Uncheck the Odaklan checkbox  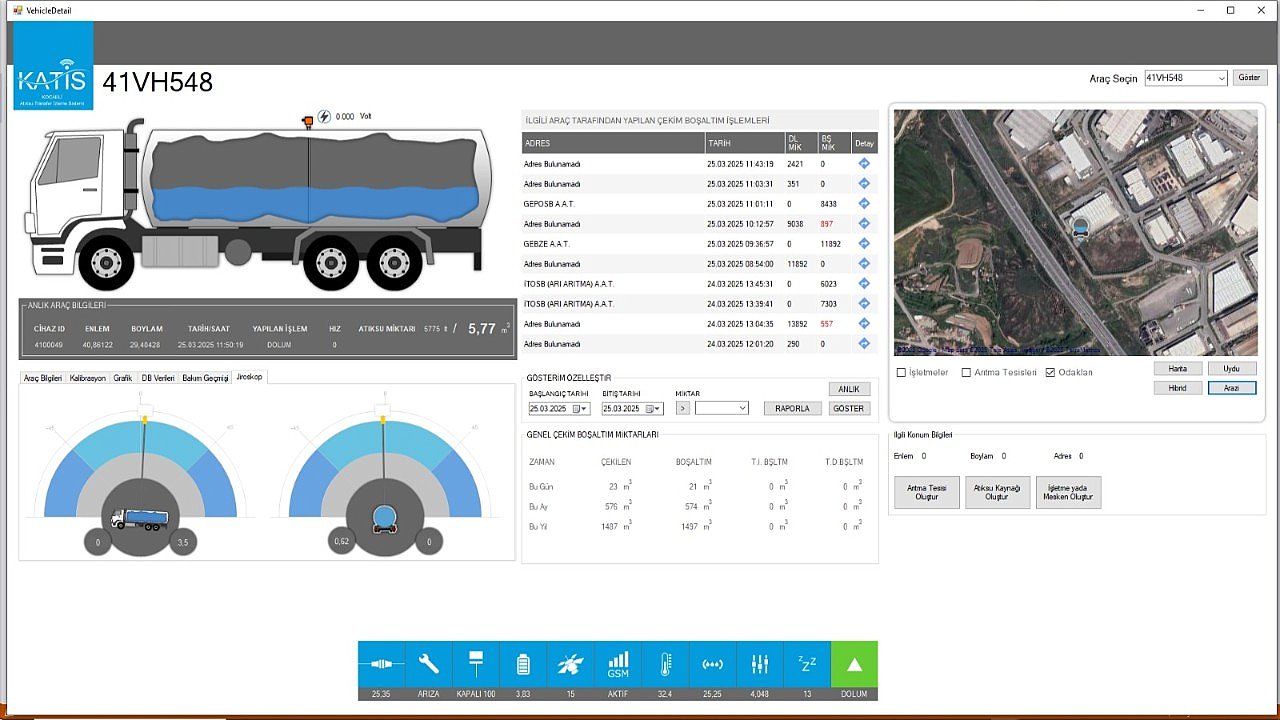(1050, 373)
